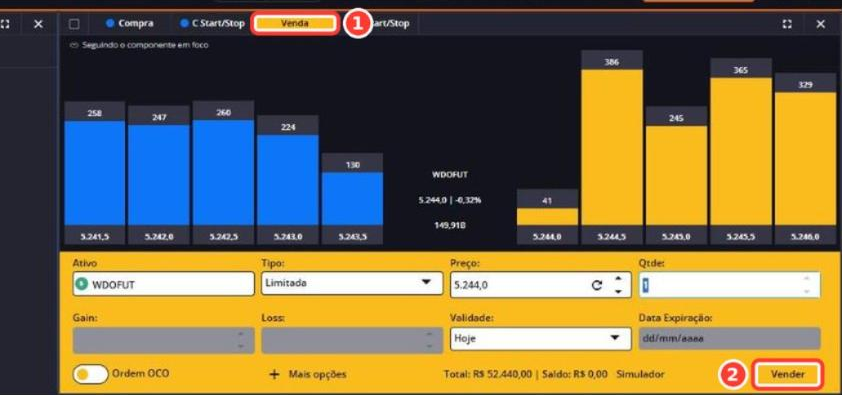Click the blue bid bar showing 258
The image size is (842, 395).
[x=95, y=173]
